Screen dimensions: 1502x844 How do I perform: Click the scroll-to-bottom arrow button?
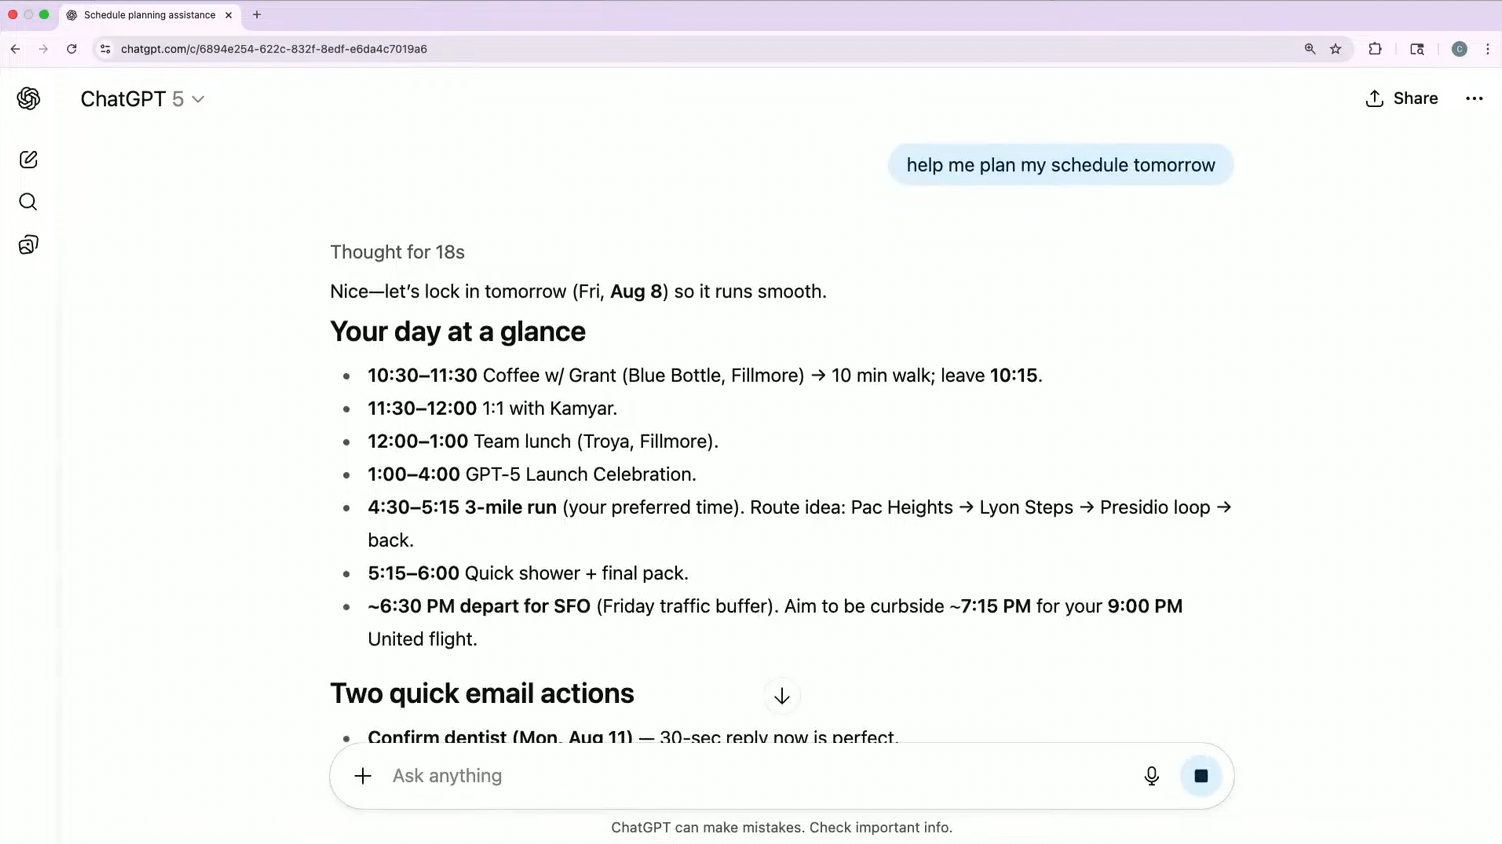(782, 696)
